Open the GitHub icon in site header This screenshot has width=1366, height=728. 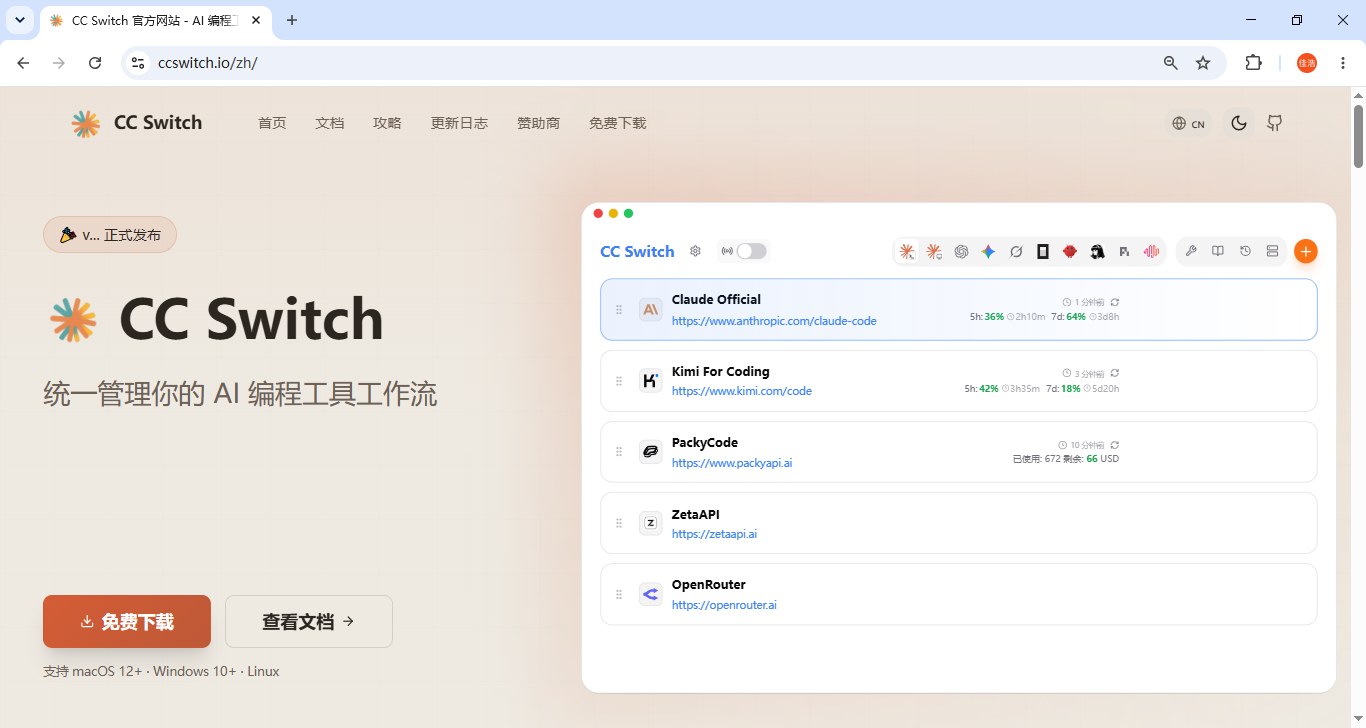pyautogui.click(x=1274, y=123)
